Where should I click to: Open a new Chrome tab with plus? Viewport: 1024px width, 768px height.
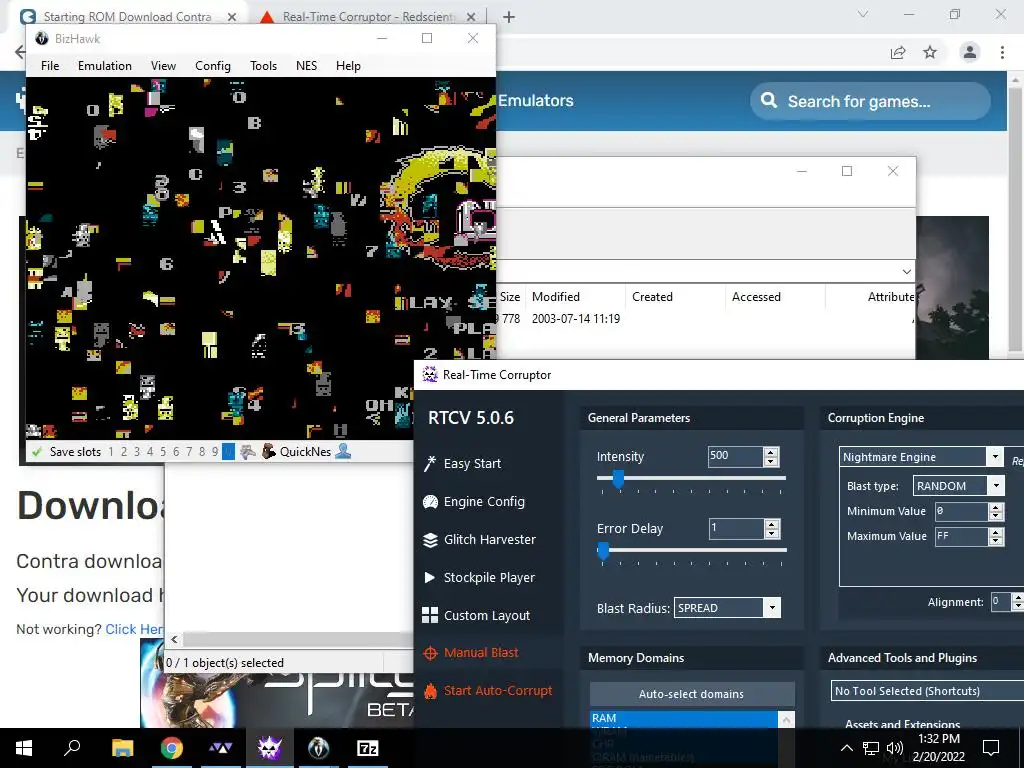509,17
